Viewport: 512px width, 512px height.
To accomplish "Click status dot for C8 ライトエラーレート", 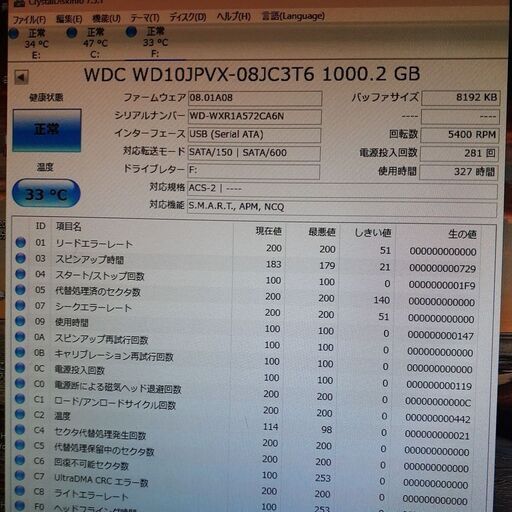I will pos(20,491).
